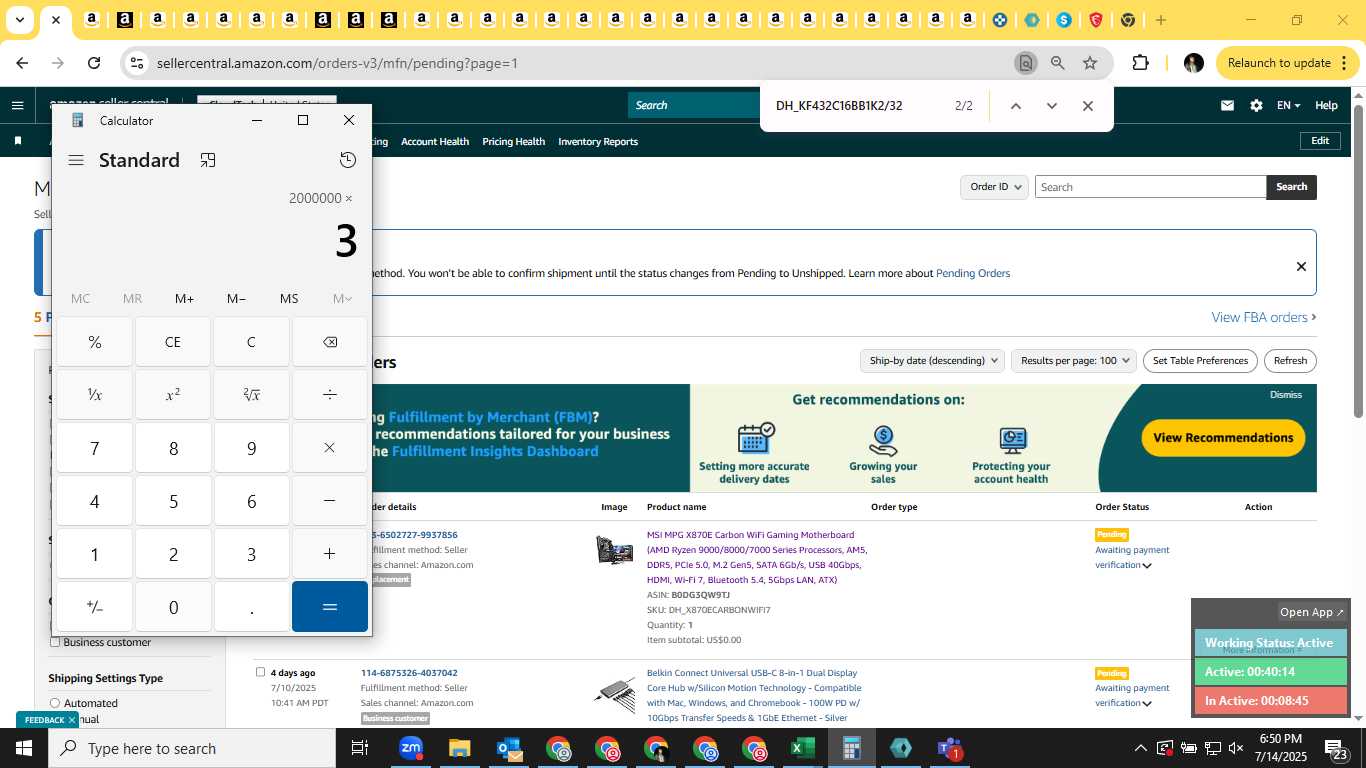Viewport: 1366px width, 768px height.
Task: Click Refresh orders button
Action: click(x=1290, y=360)
